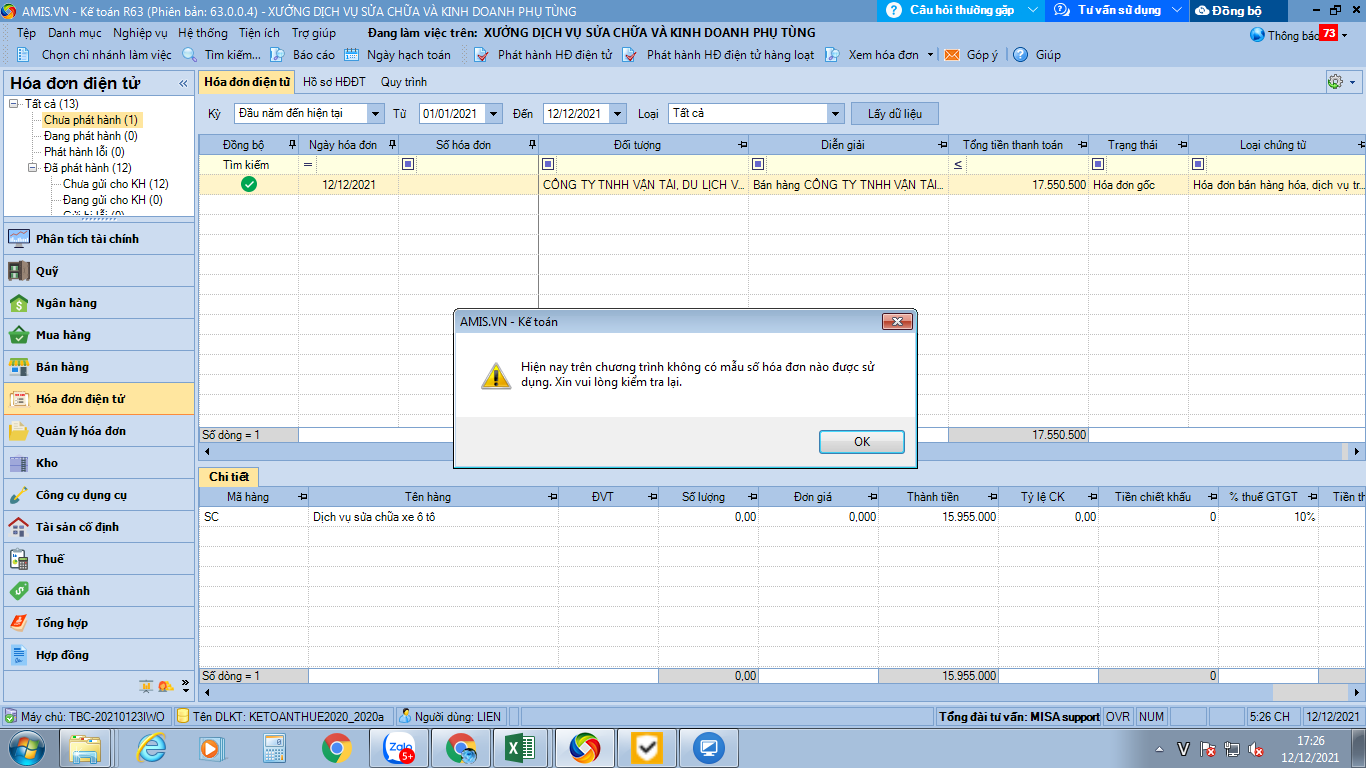
Task: Switch to the Quy trình tab
Action: pos(404,82)
